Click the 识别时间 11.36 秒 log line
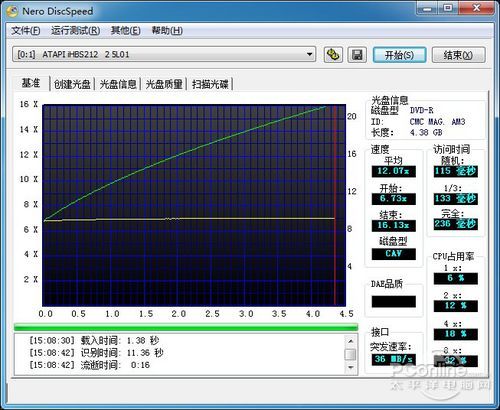Viewport: 500px width, 410px height. pyautogui.click(x=96, y=353)
